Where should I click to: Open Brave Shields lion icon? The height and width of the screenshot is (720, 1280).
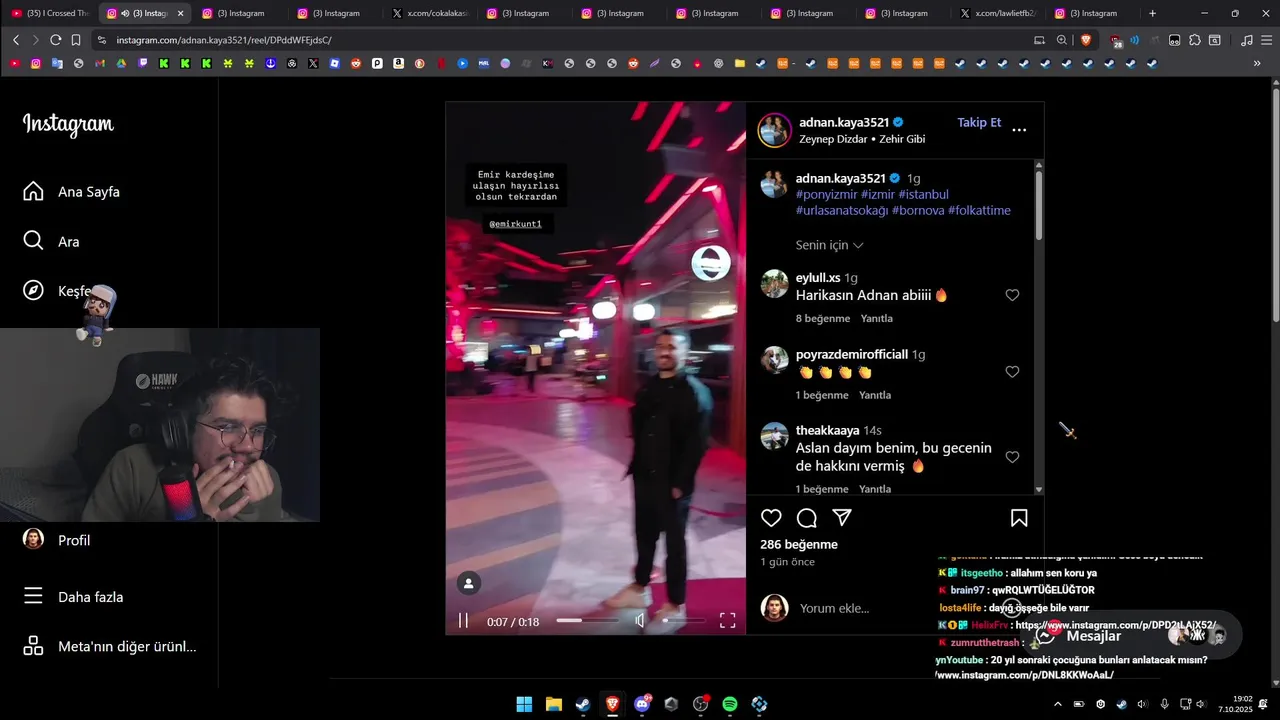pyautogui.click(x=1086, y=40)
